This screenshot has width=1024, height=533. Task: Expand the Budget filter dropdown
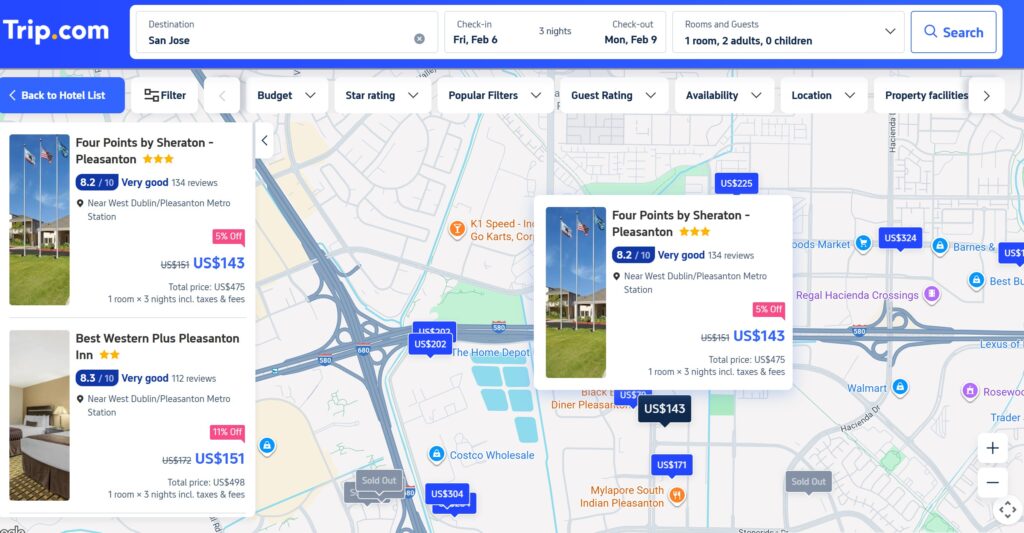[286, 95]
